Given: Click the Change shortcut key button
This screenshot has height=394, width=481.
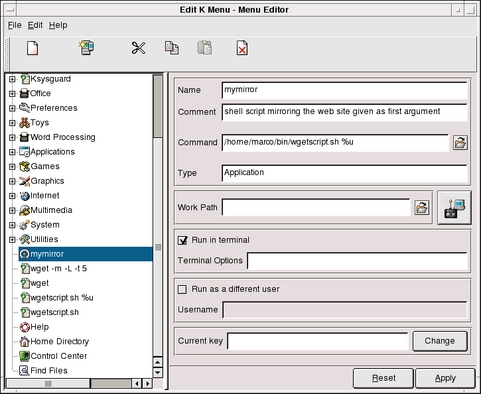Looking at the screenshot, I should [x=440, y=341].
